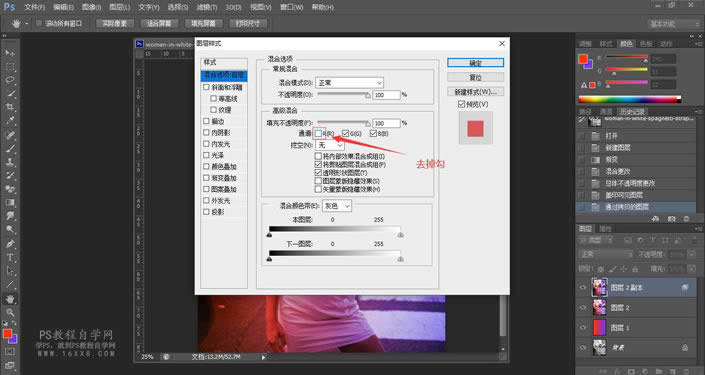Enable 描边 style checkbox
Image resolution: width=705 pixels, height=375 pixels.
coord(206,121)
